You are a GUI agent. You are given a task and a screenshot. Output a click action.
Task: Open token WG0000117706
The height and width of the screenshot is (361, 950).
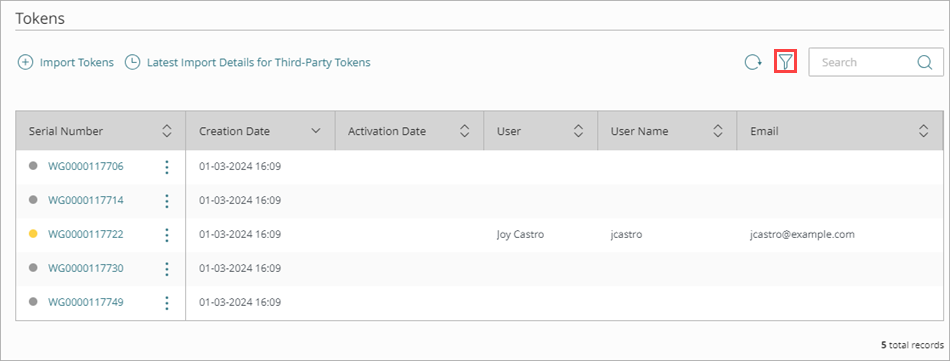click(x=86, y=166)
